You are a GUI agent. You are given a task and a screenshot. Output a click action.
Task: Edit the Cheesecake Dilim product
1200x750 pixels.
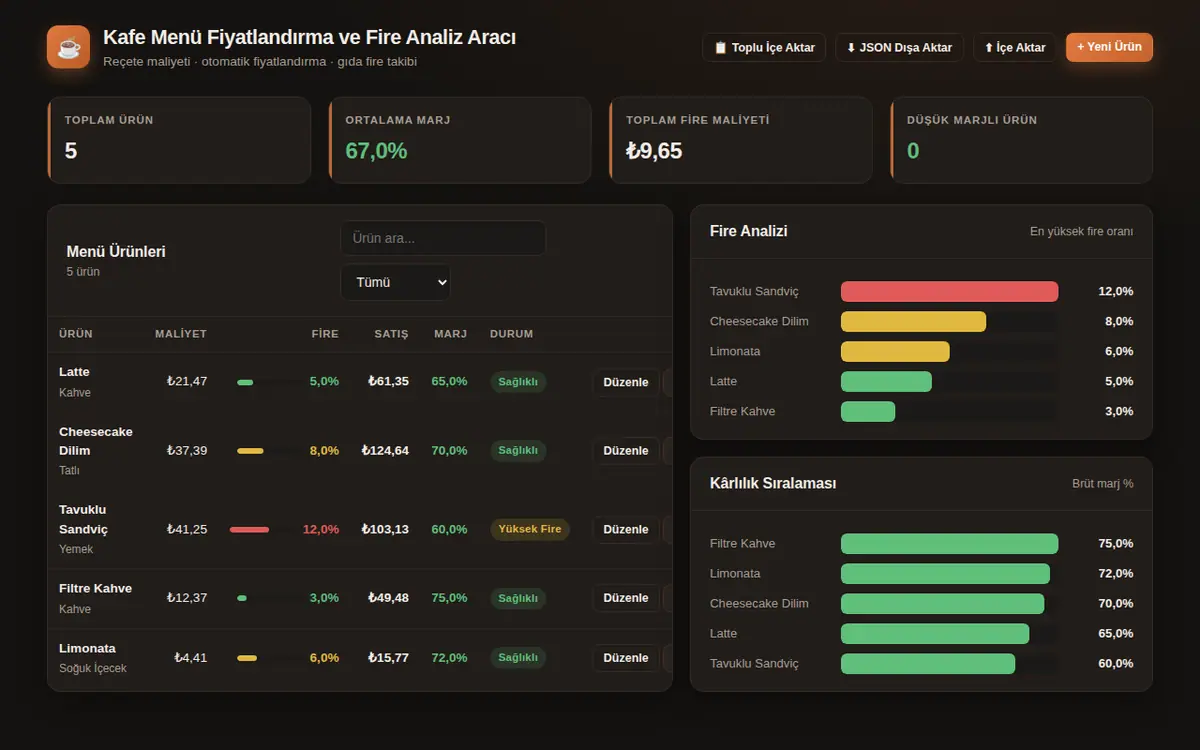626,451
